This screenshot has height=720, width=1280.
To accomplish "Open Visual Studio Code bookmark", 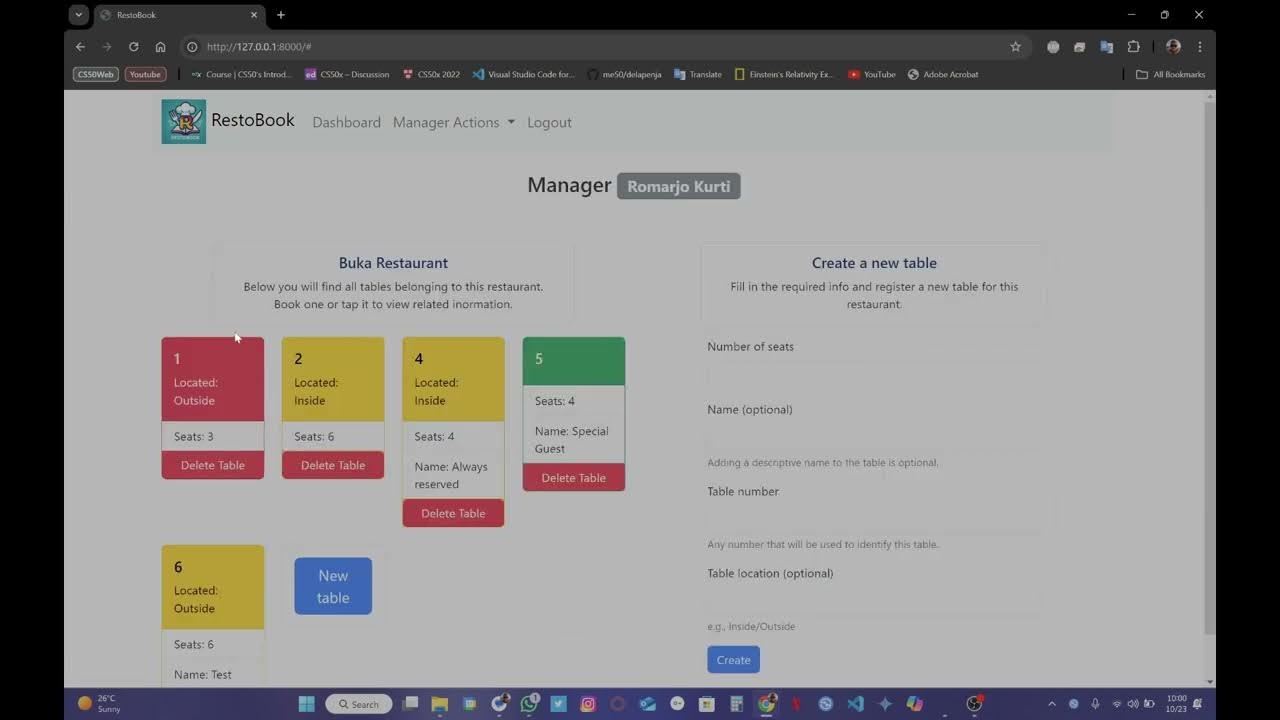I will pos(524,74).
